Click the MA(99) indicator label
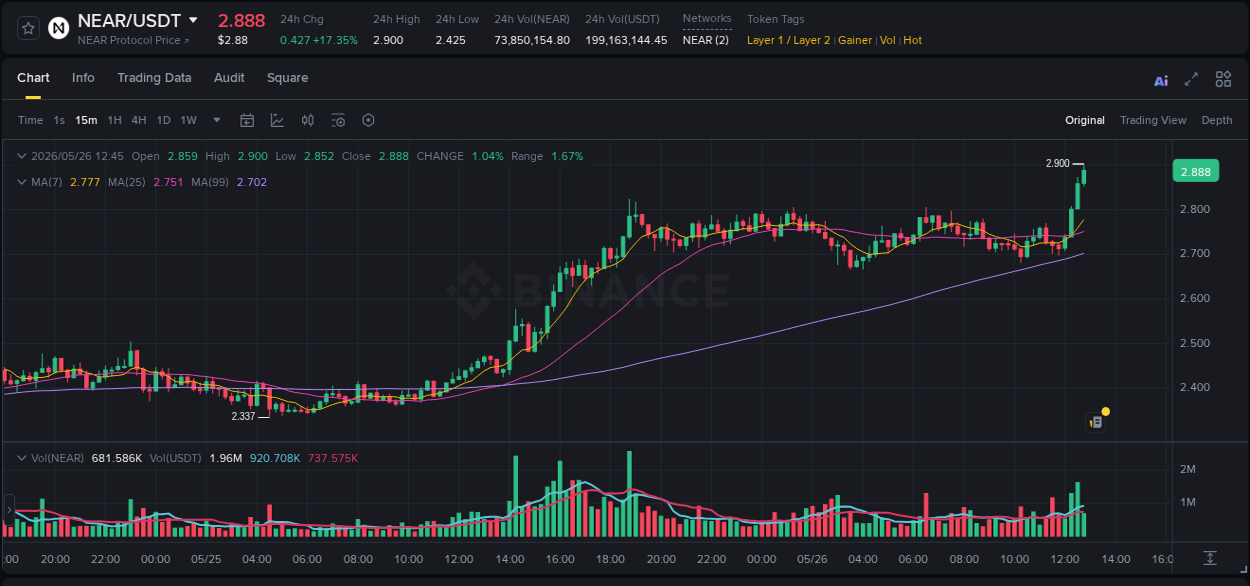Image resolution: width=1250 pixels, height=586 pixels. 211,182
